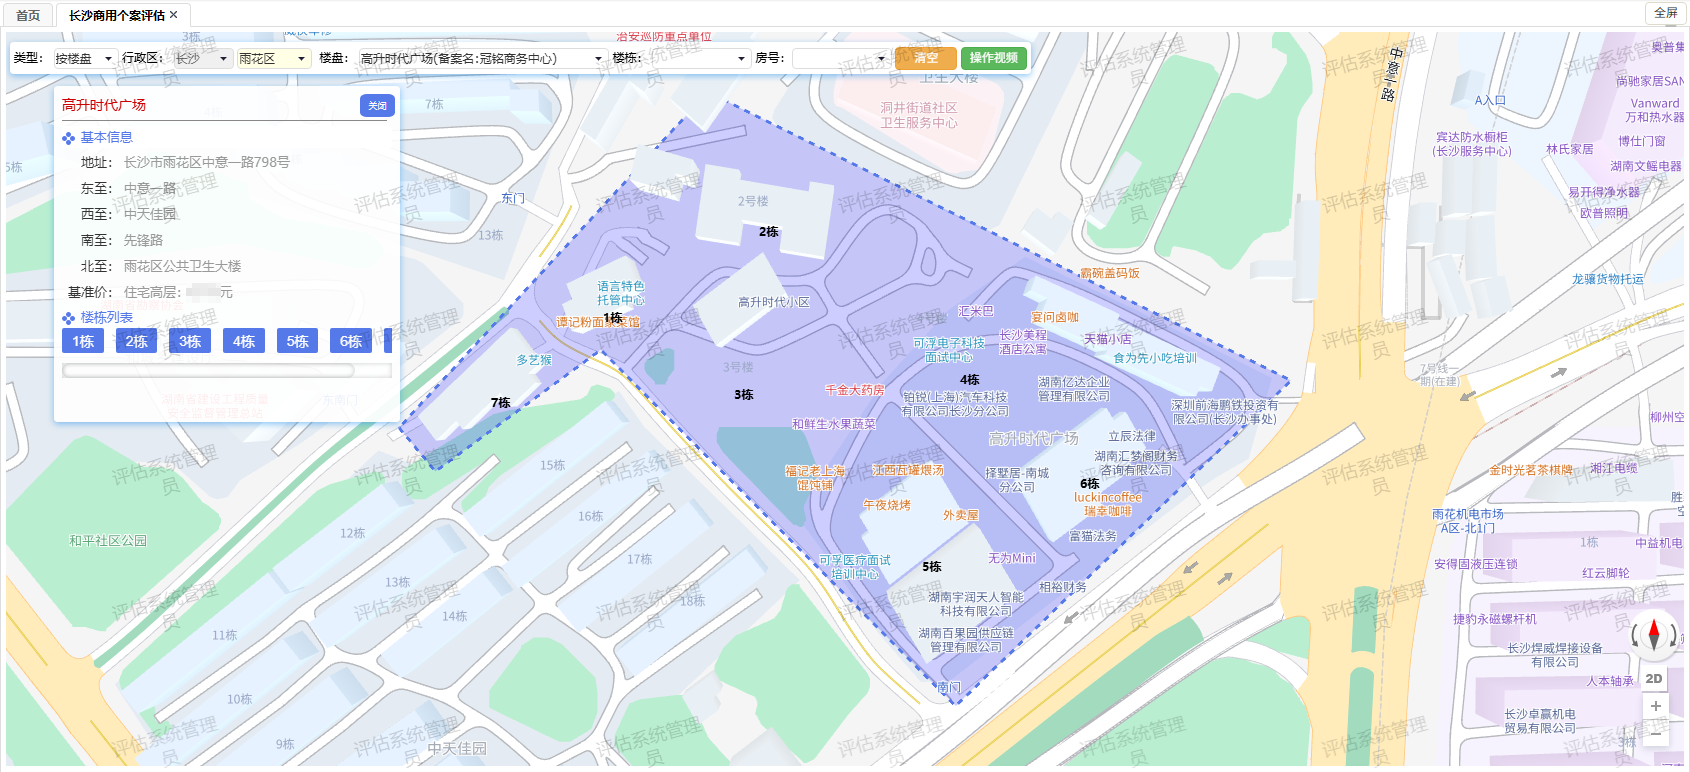Switch to the 首页 tab
Viewport: 1690px width, 772px height.
(x=28, y=15)
